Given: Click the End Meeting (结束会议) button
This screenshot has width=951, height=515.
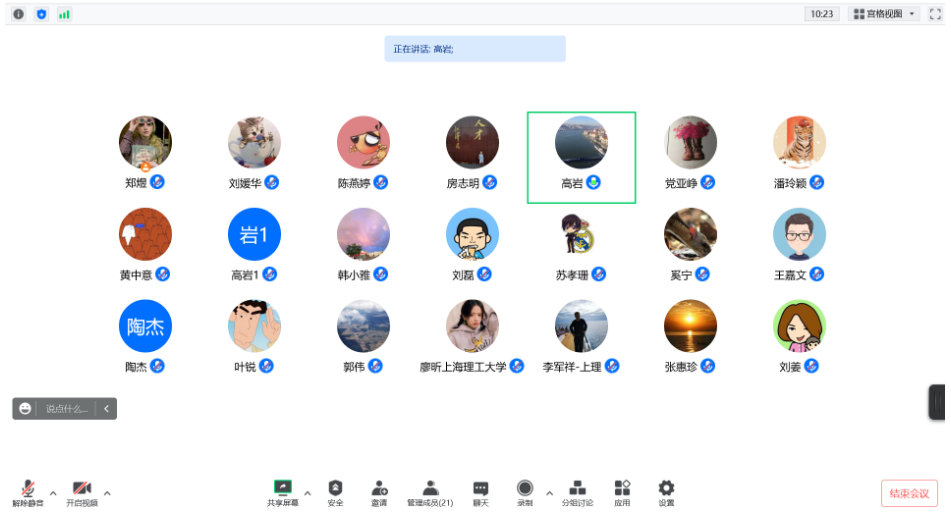Looking at the screenshot, I should click(x=909, y=493).
